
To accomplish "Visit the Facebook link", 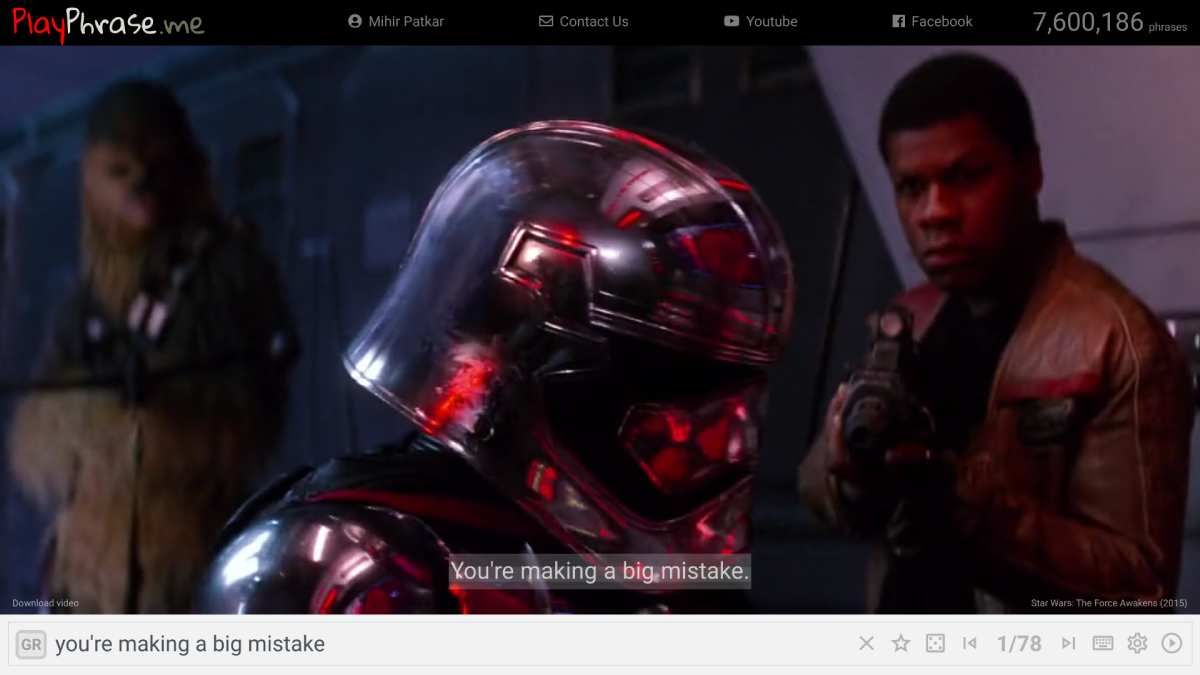I will (x=932, y=21).
